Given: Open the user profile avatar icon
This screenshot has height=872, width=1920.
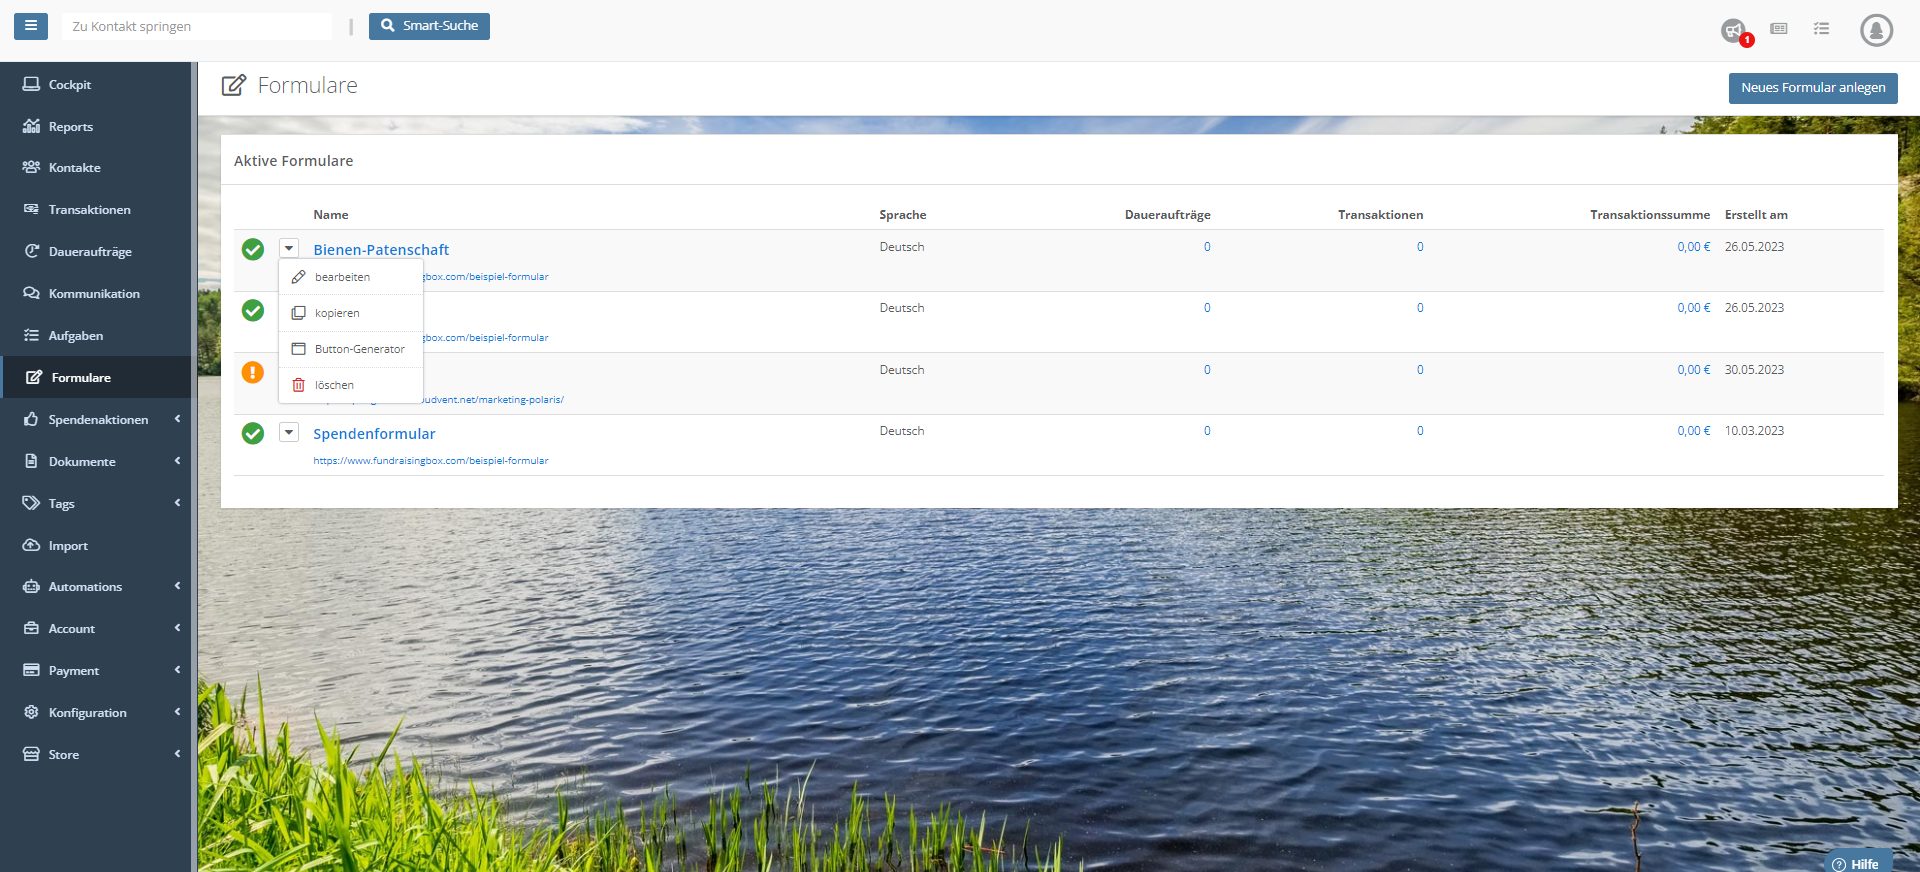Looking at the screenshot, I should coord(1876,30).
